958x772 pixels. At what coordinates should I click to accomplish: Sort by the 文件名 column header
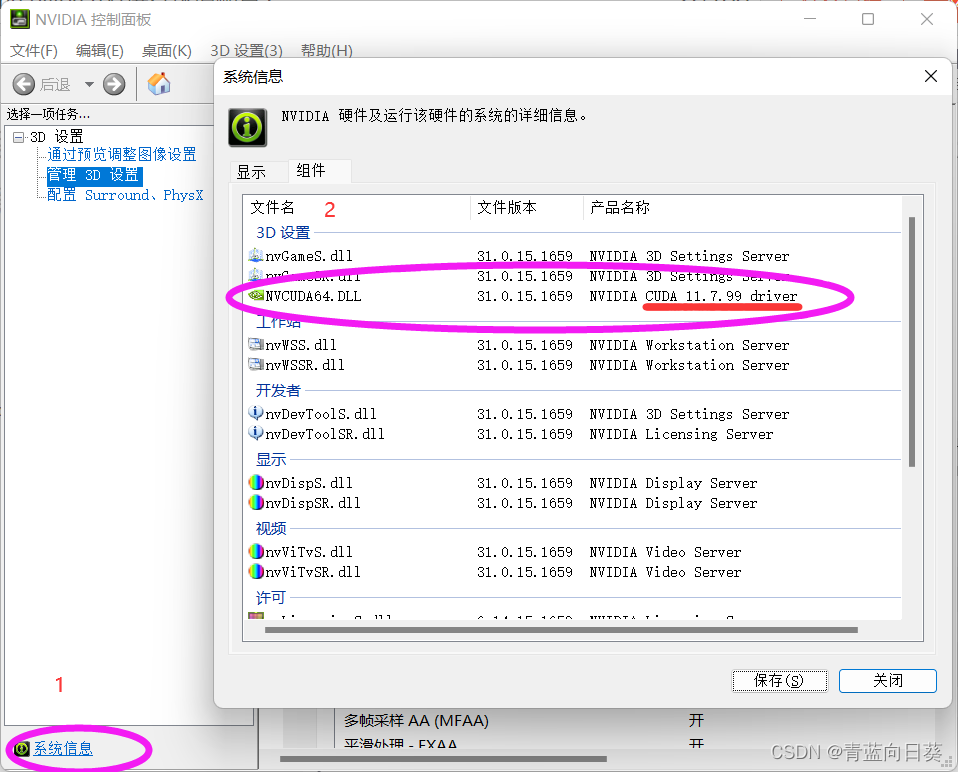[359, 208]
